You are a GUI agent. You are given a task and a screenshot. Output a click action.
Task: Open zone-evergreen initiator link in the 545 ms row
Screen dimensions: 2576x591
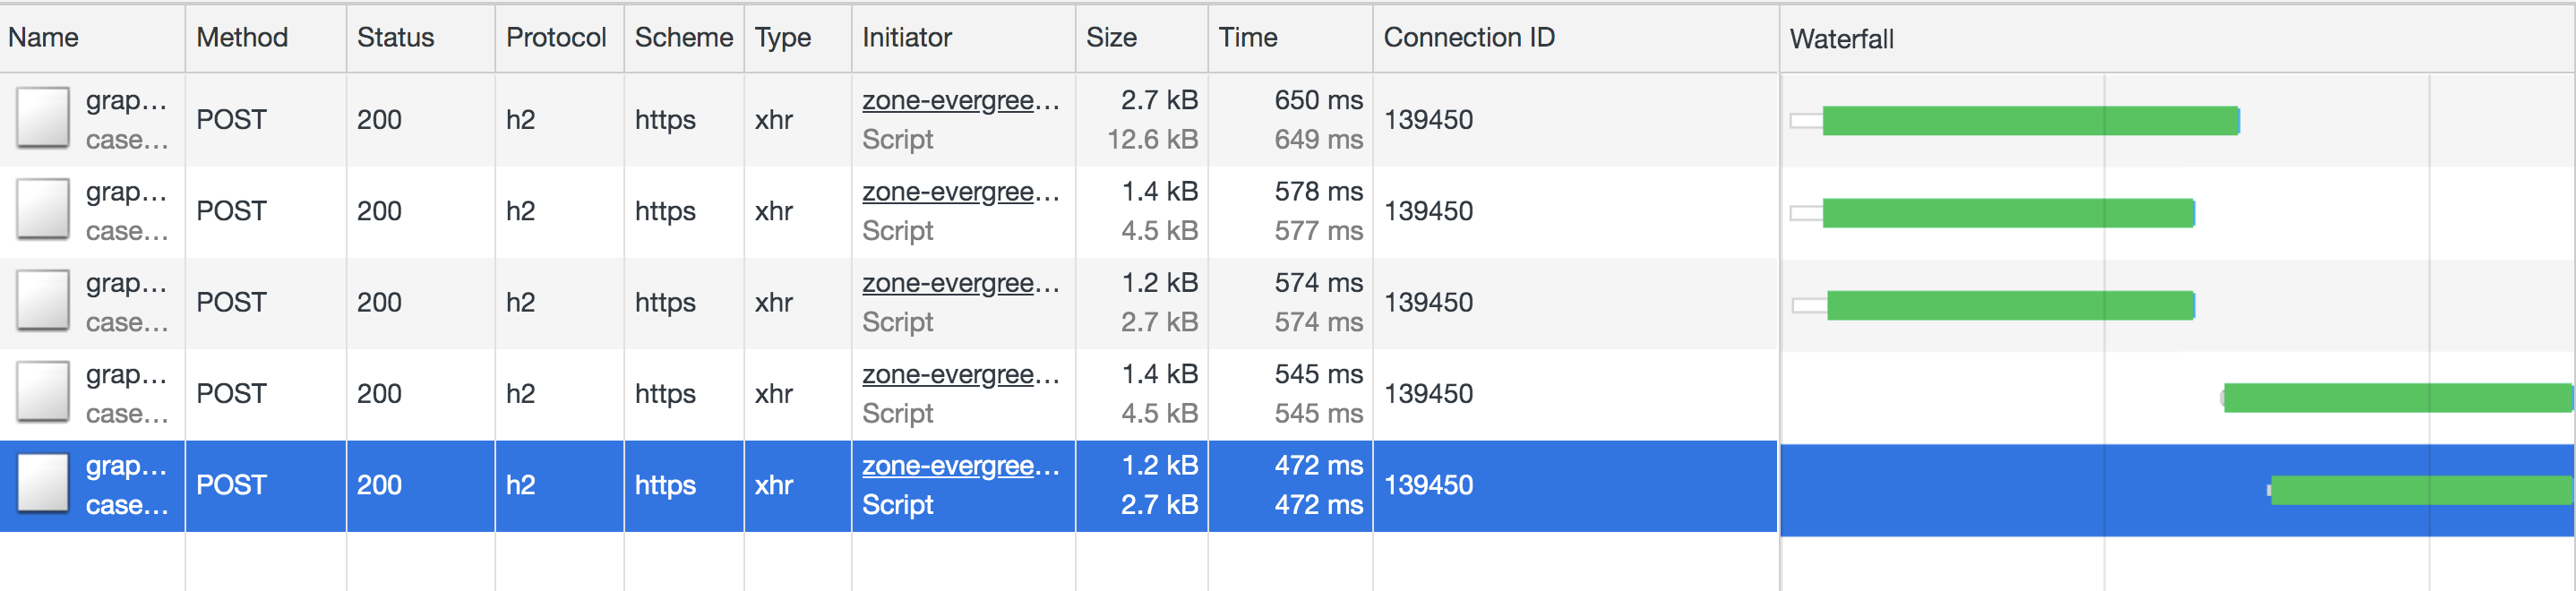pos(961,375)
